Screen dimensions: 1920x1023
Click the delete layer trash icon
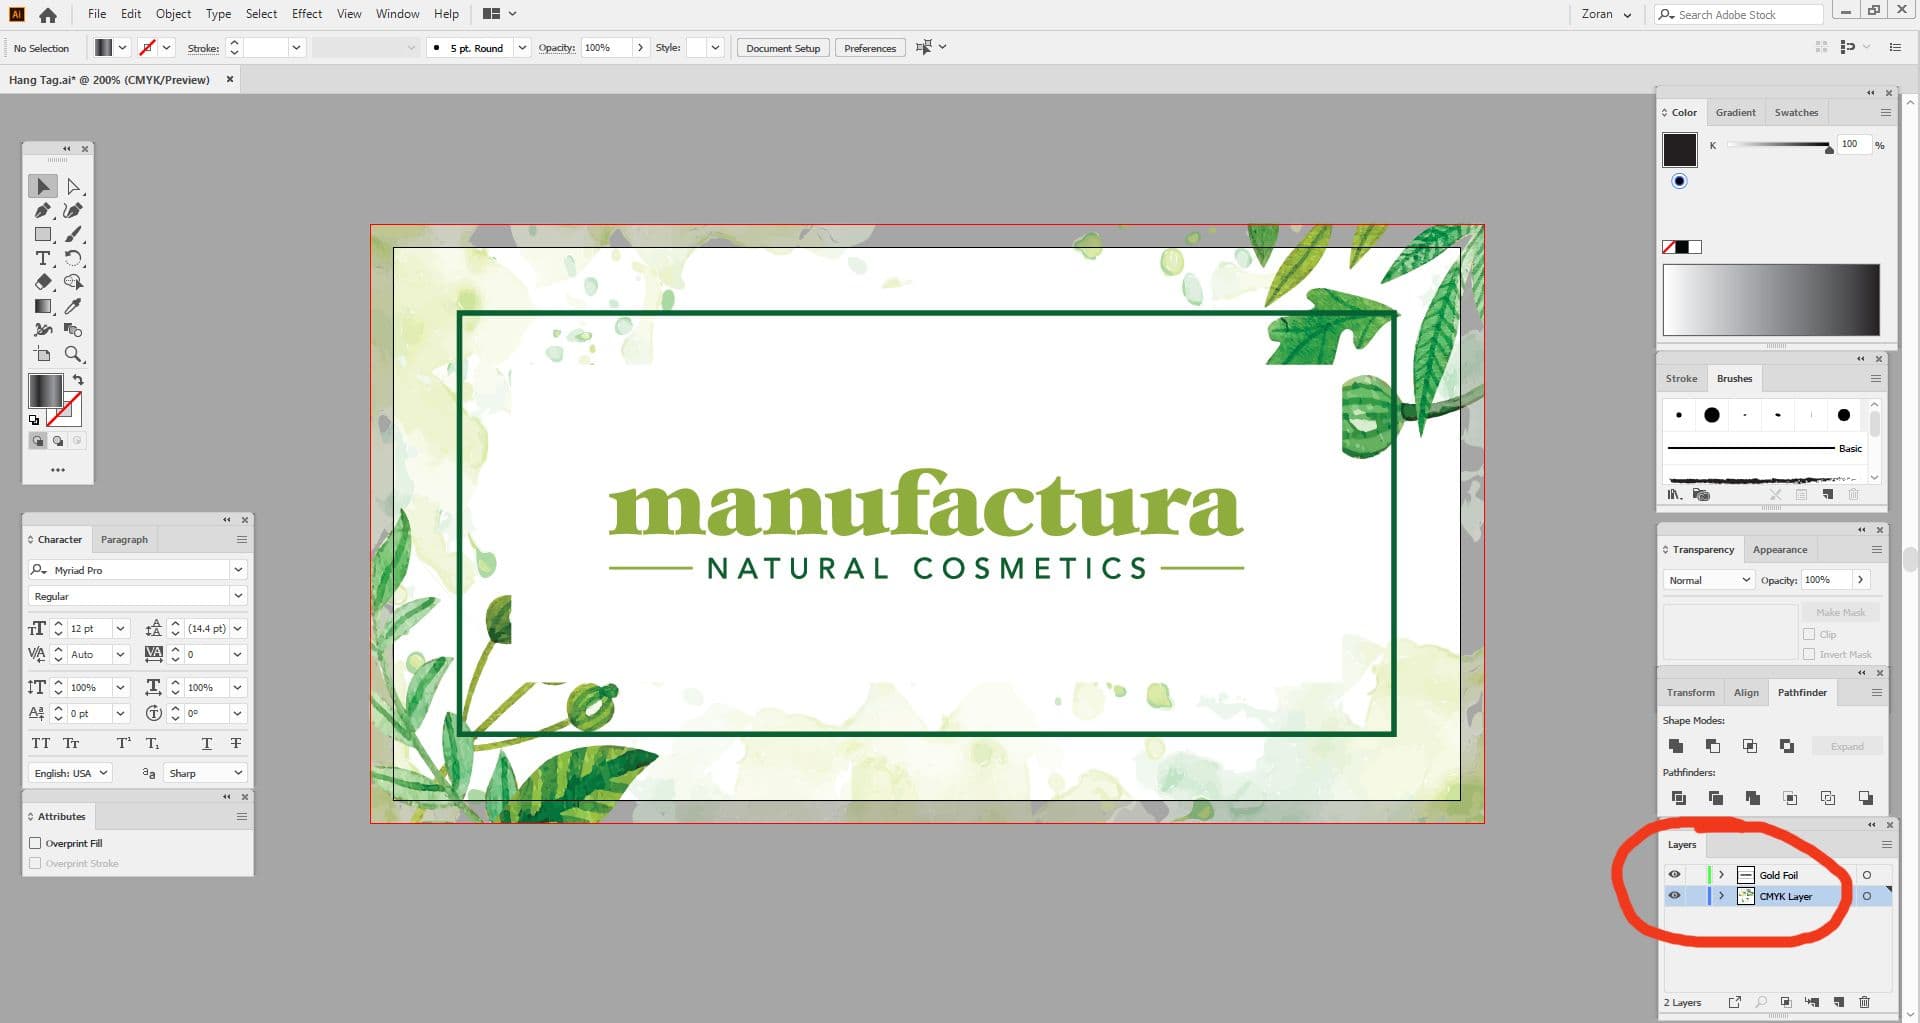coord(1865,1002)
